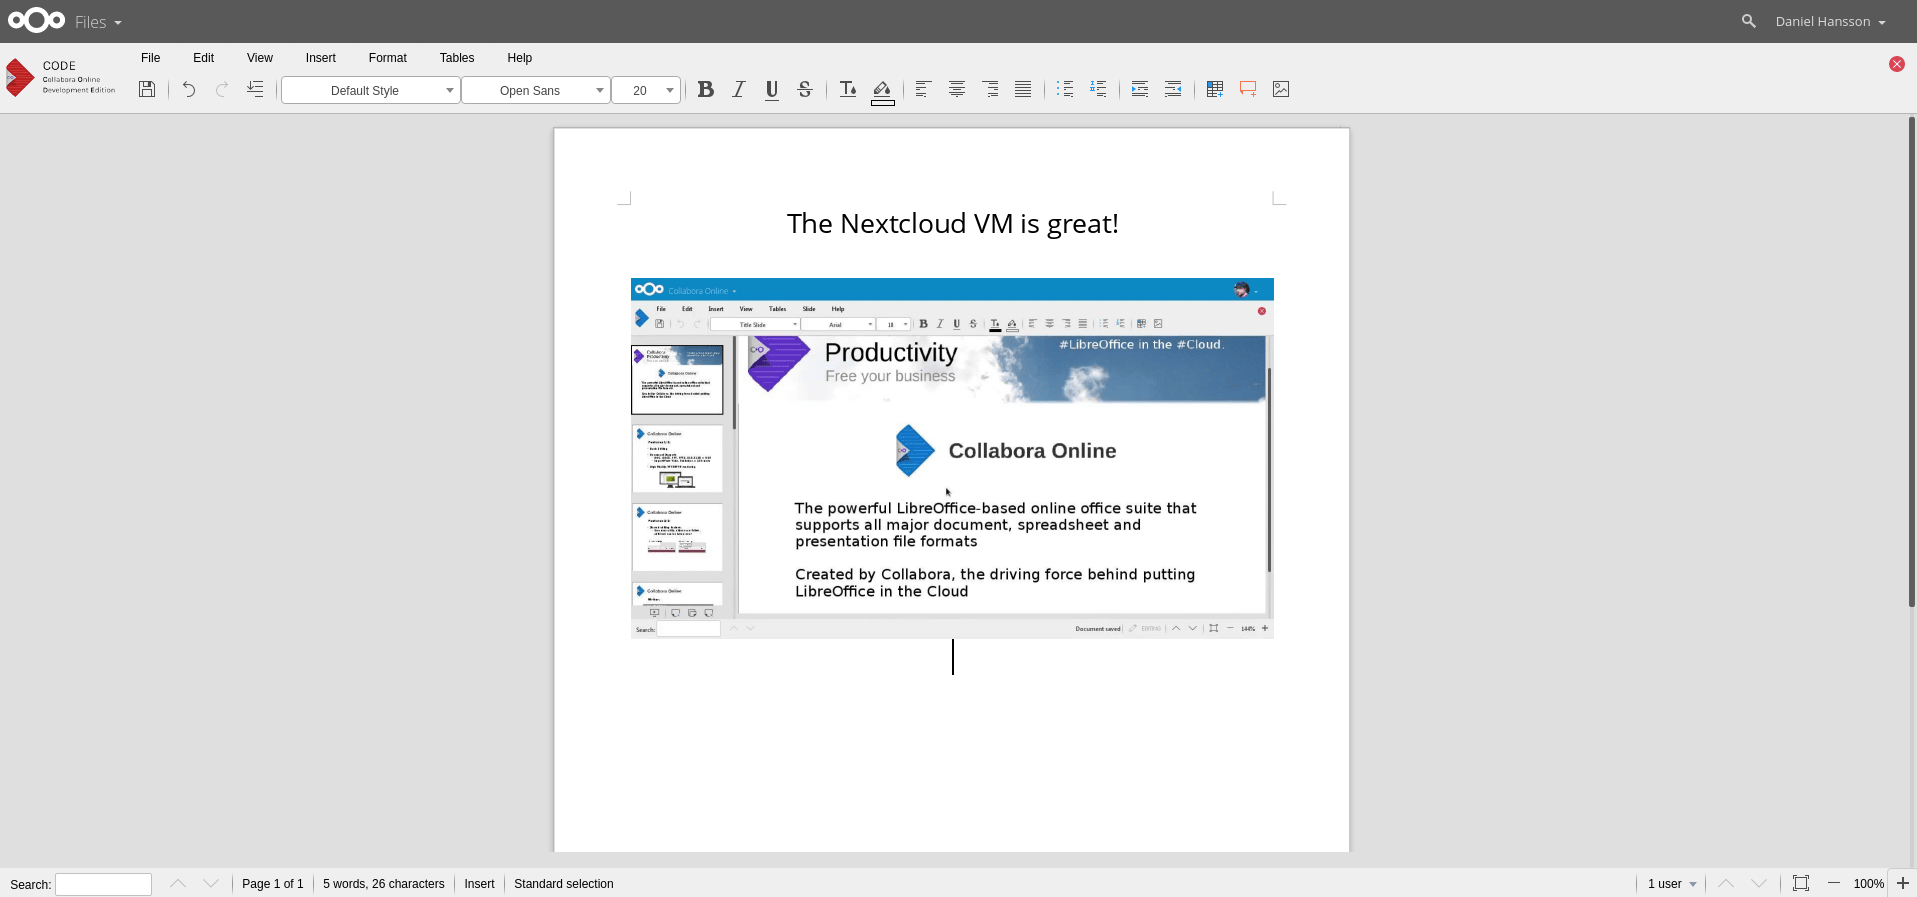Open the search magnifier in header
1917x897 pixels.
tap(1748, 21)
